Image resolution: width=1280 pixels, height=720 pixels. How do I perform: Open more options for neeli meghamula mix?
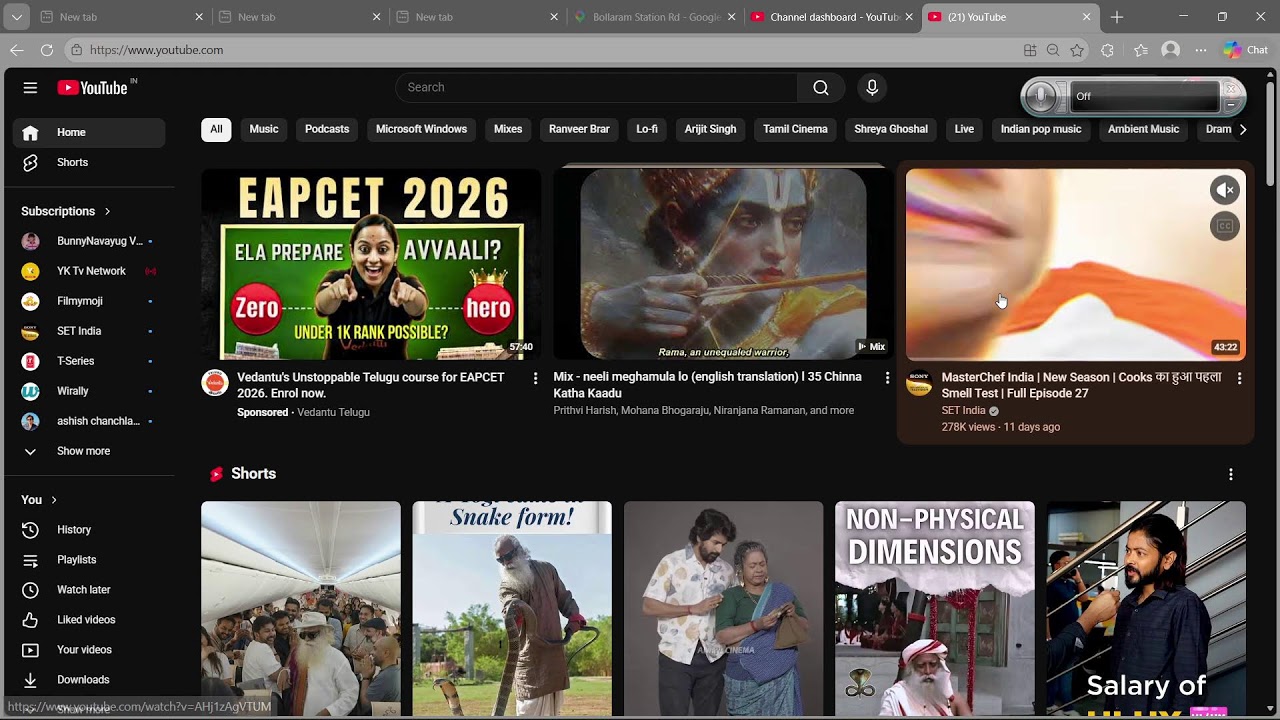pos(887,378)
